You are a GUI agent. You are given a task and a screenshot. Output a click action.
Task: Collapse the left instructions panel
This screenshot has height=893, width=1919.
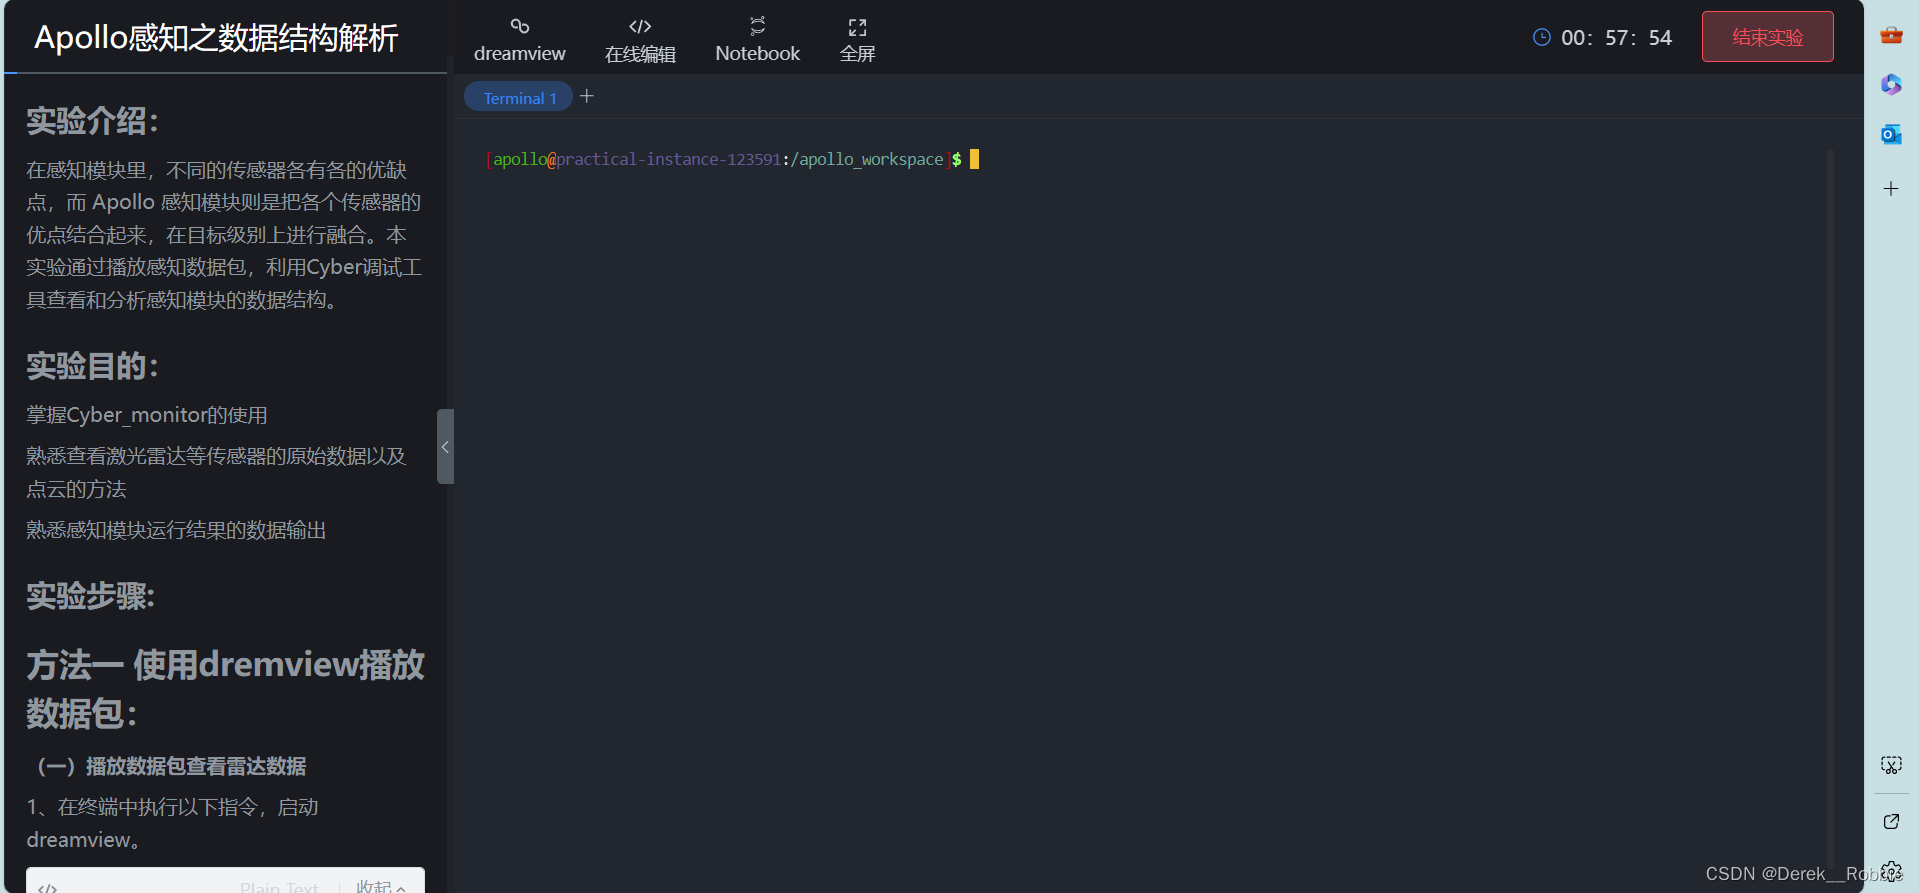coord(445,446)
